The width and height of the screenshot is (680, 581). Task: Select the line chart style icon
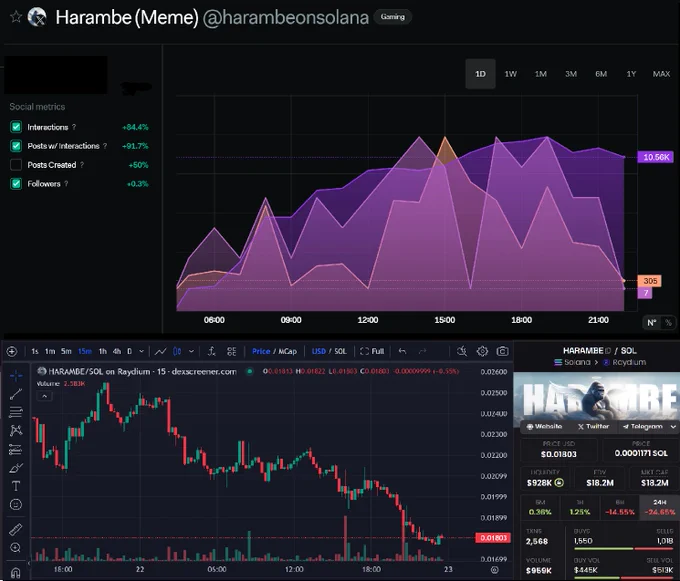click(x=160, y=351)
